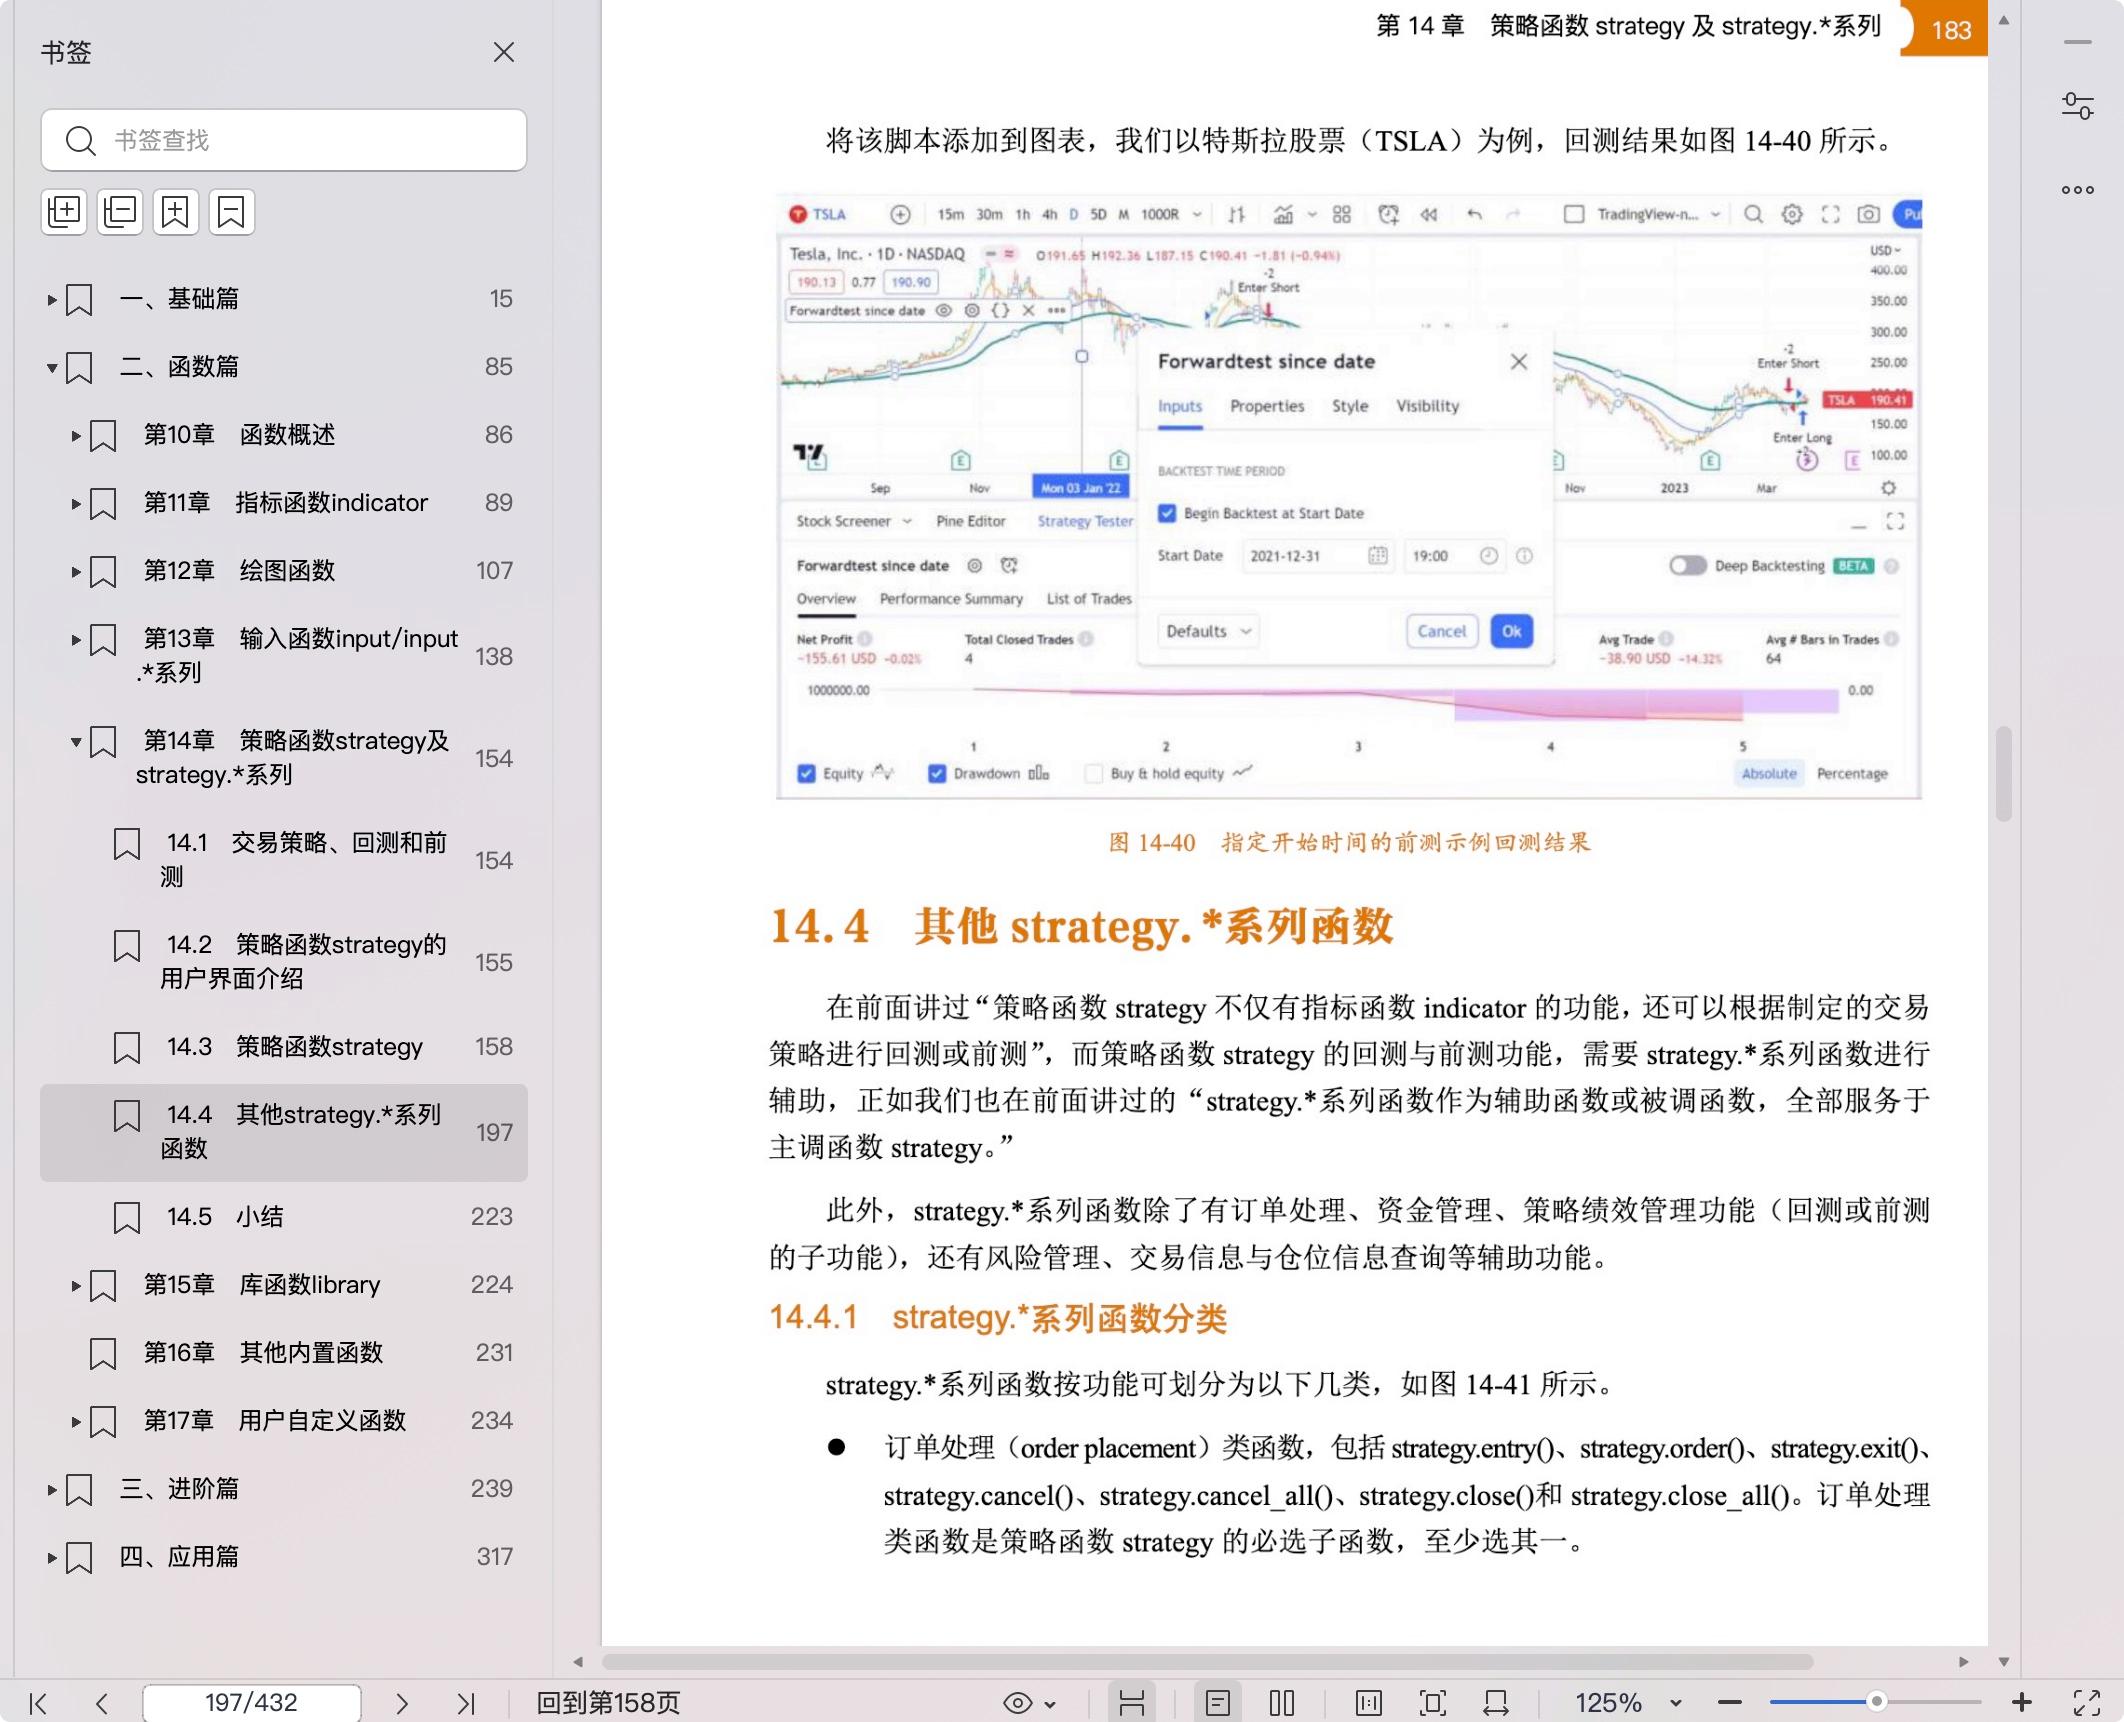Zoom out with minus button
The image size is (2124, 1722).
[x=1731, y=1703]
